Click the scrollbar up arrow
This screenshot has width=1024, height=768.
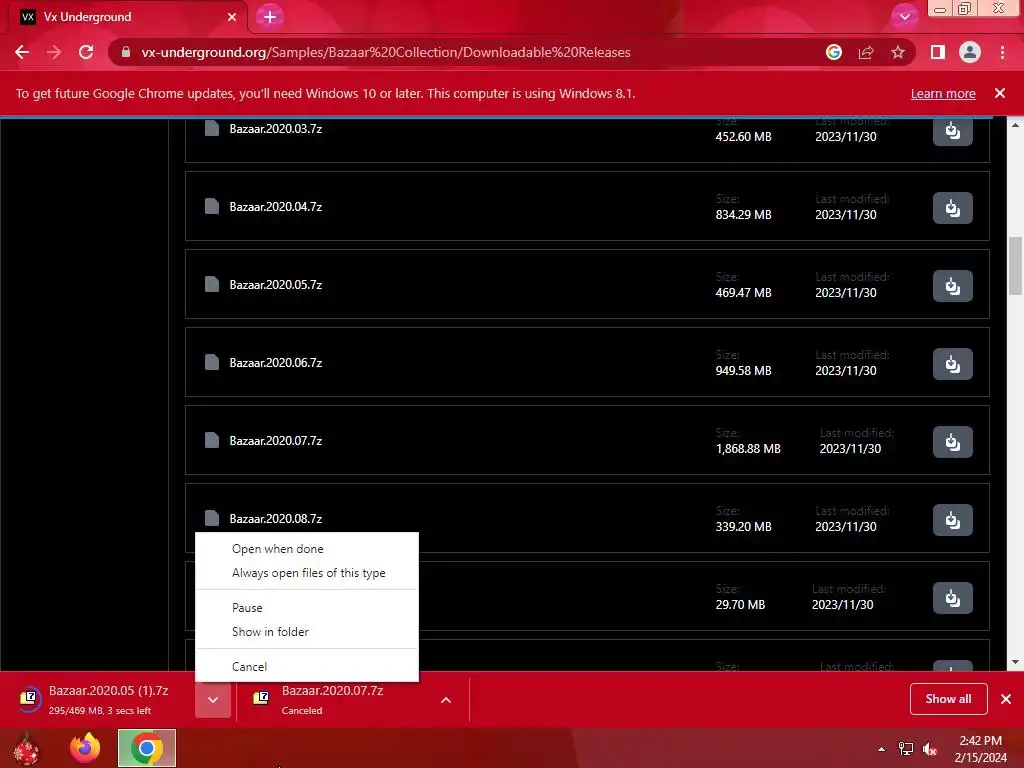pyautogui.click(x=1015, y=125)
